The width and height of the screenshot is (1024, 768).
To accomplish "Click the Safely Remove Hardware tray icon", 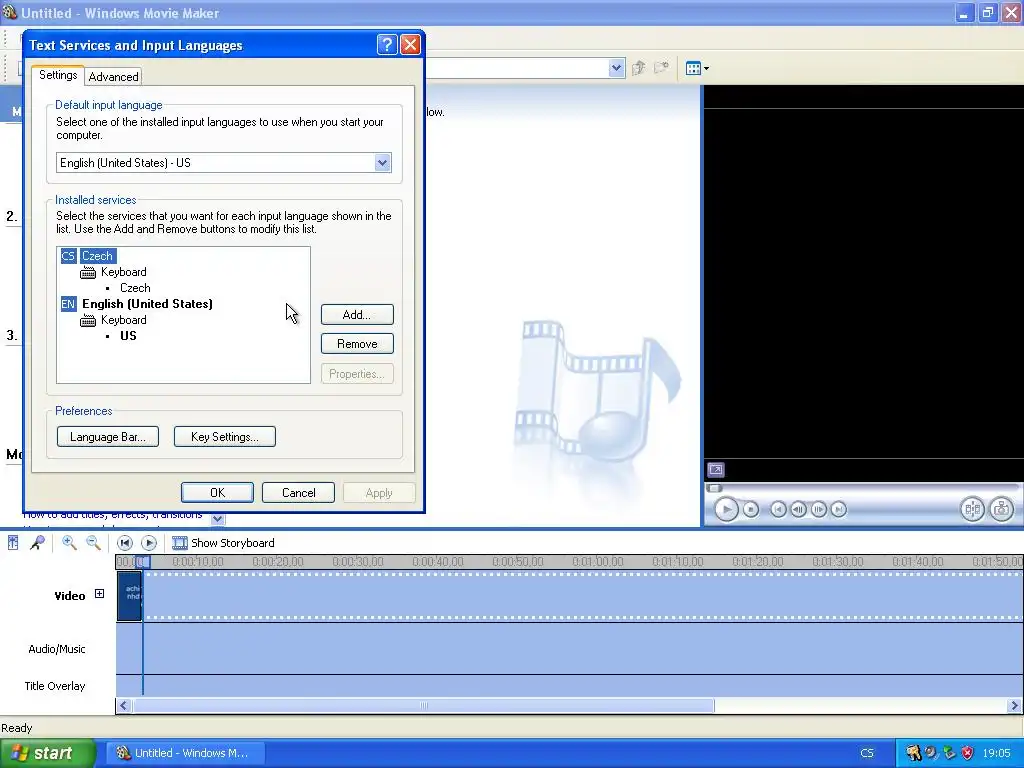I will click(x=950, y=753).
